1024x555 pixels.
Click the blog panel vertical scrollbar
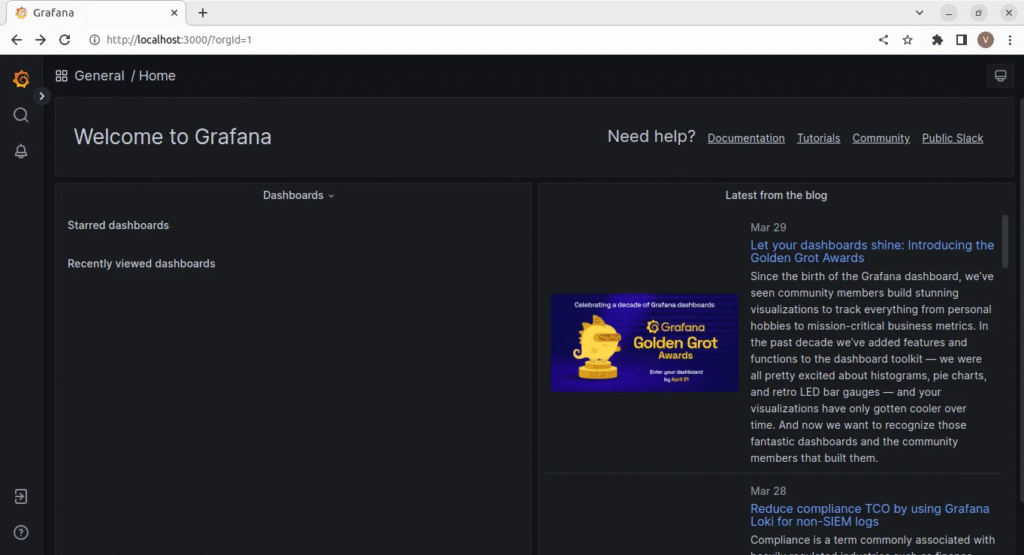point(1004,242)
